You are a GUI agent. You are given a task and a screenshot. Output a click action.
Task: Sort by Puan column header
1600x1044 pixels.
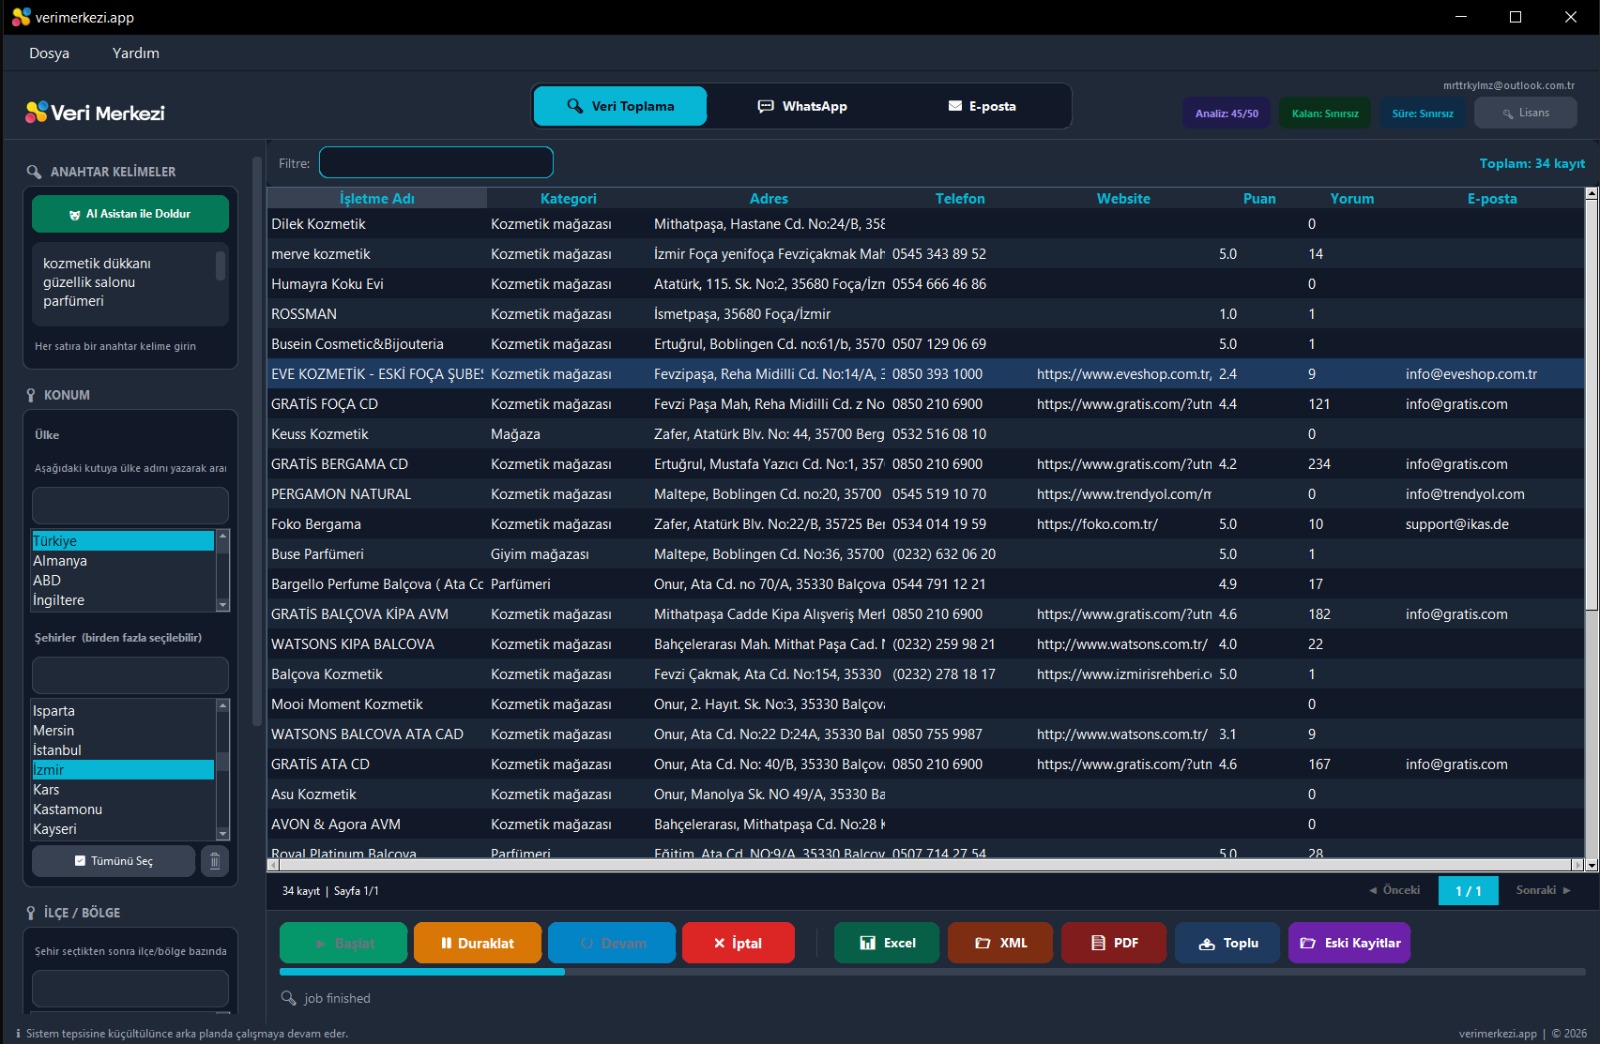click(x=1259, y=199)
